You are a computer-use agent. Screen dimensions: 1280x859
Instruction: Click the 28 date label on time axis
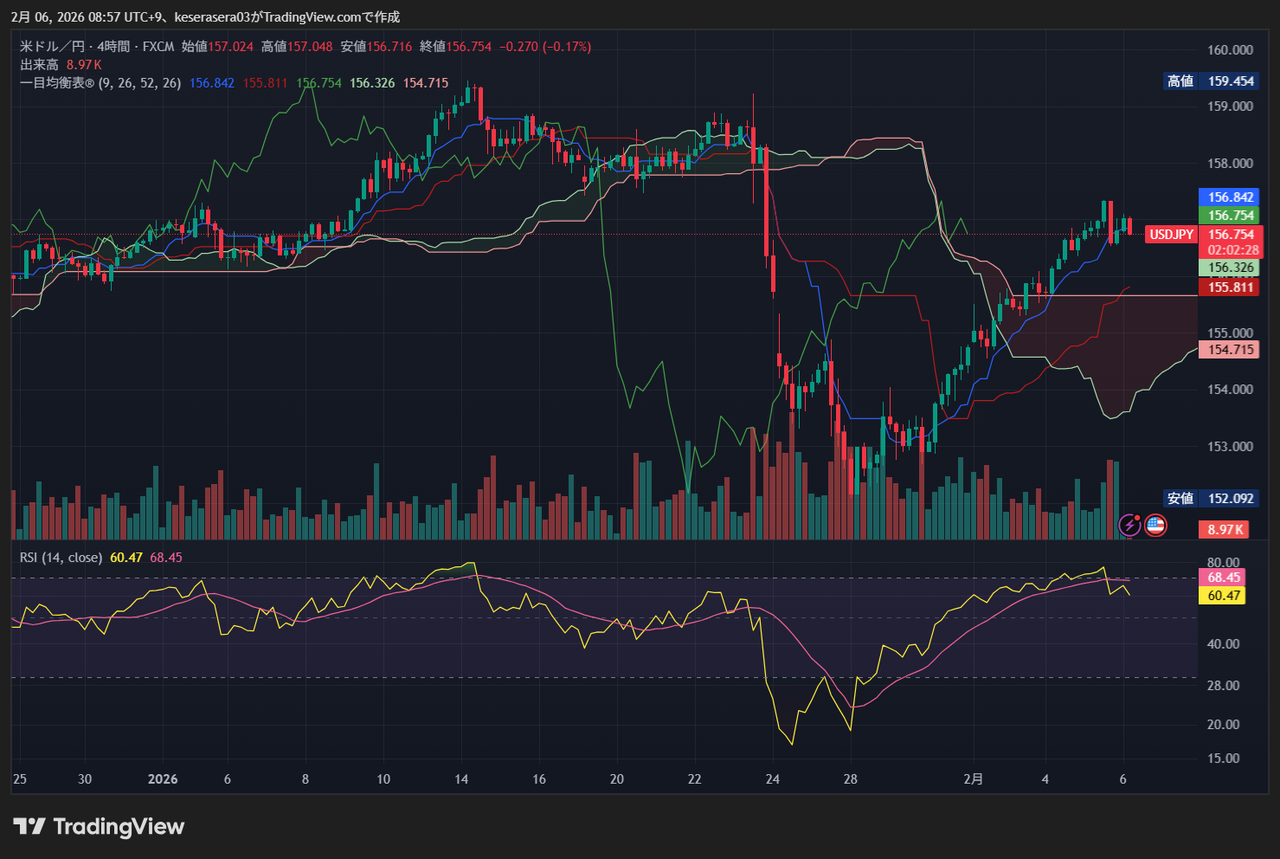[850, 779]
